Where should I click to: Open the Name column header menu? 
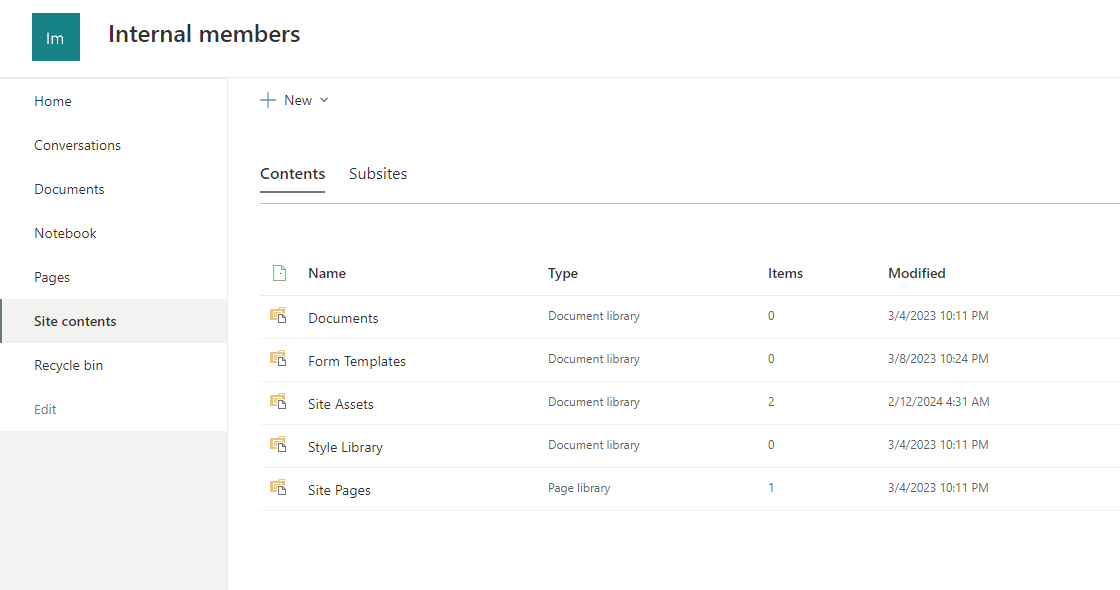326,272
